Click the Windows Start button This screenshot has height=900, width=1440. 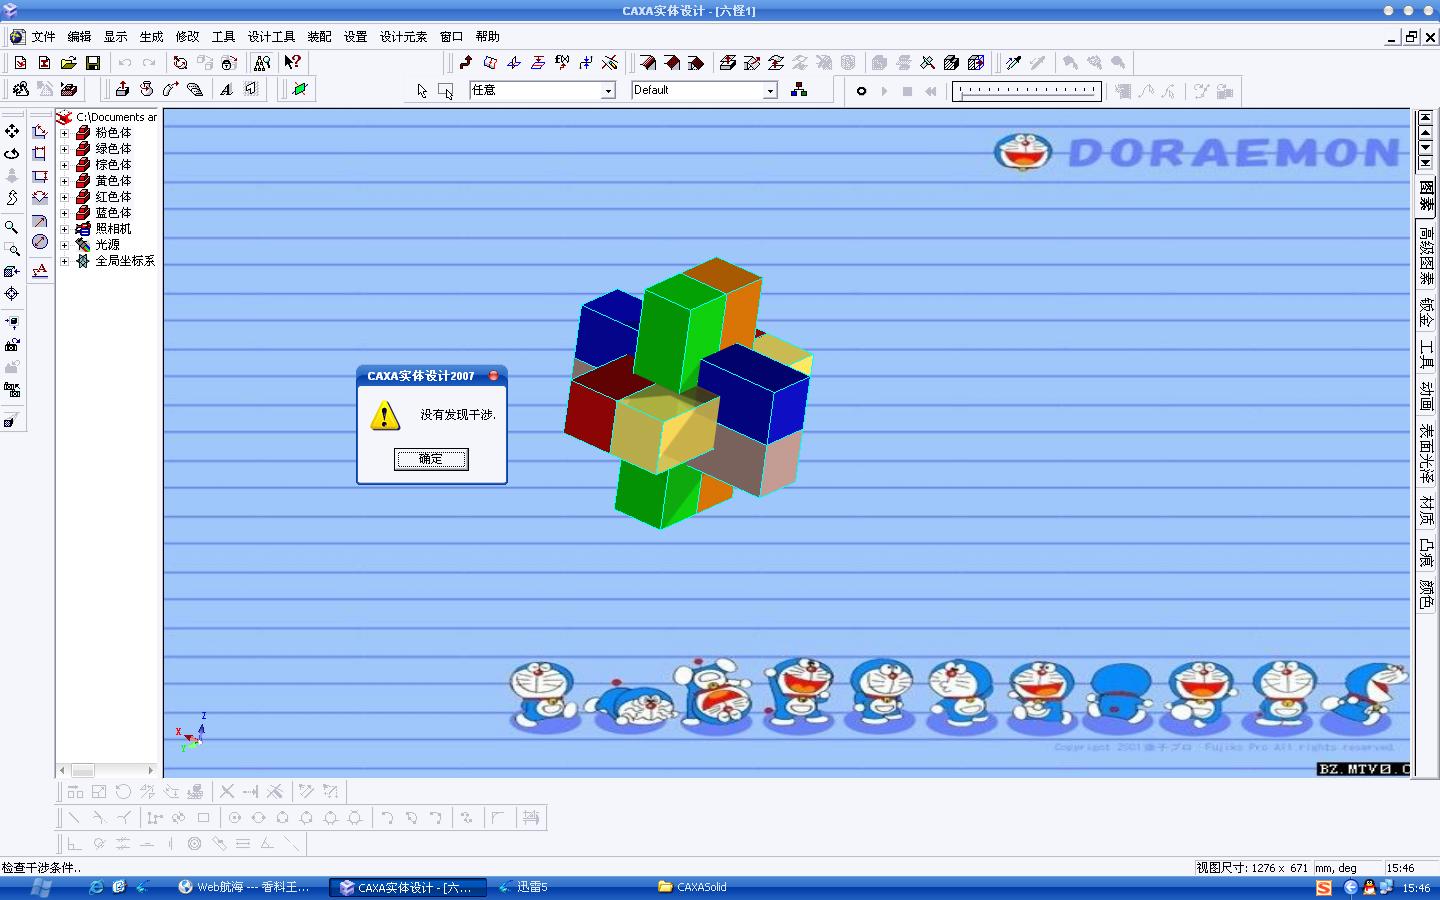click(x=41, y=887)
